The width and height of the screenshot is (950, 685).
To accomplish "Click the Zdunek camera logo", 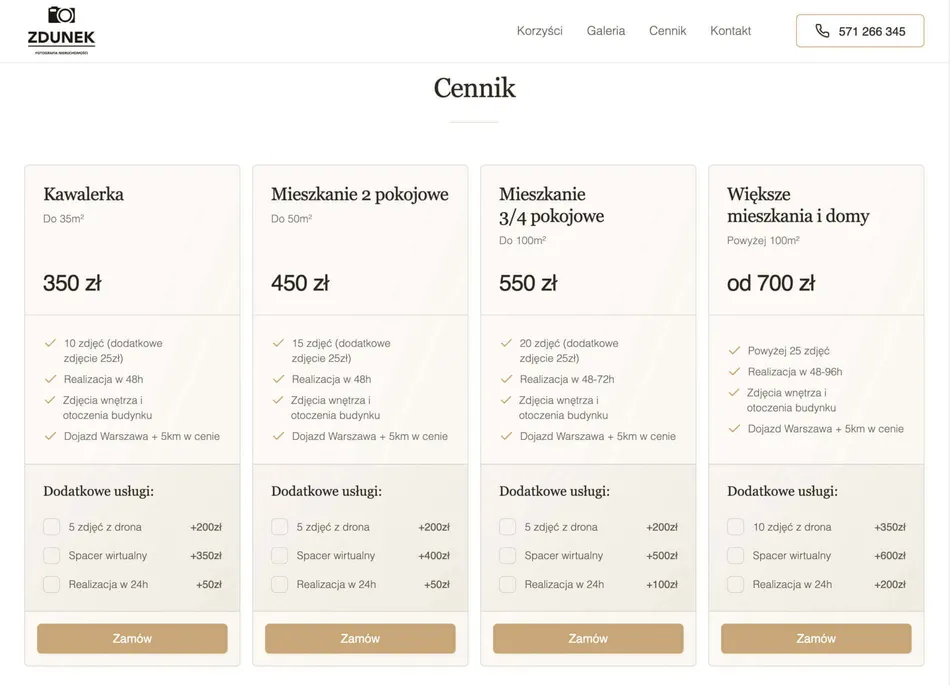I will click(x=62, y=29).
